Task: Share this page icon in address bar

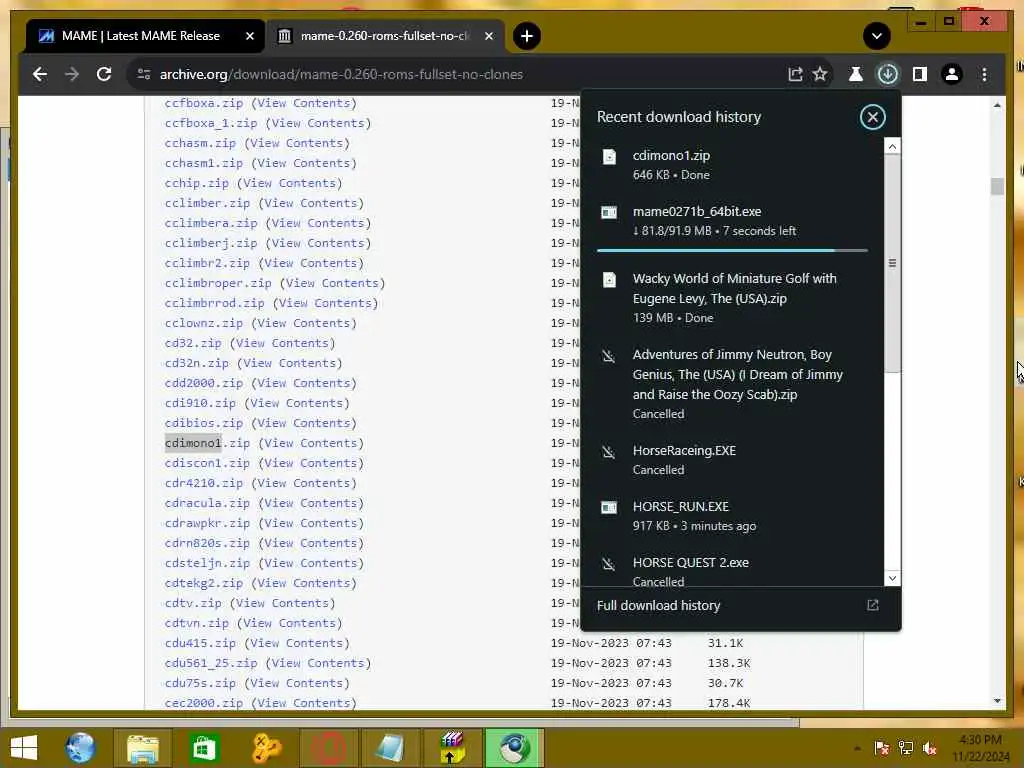Action: tap(795, 74)
